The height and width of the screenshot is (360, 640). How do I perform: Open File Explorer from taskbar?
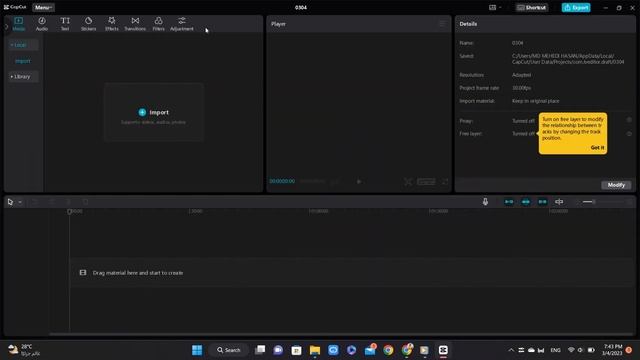pos(315,350)
